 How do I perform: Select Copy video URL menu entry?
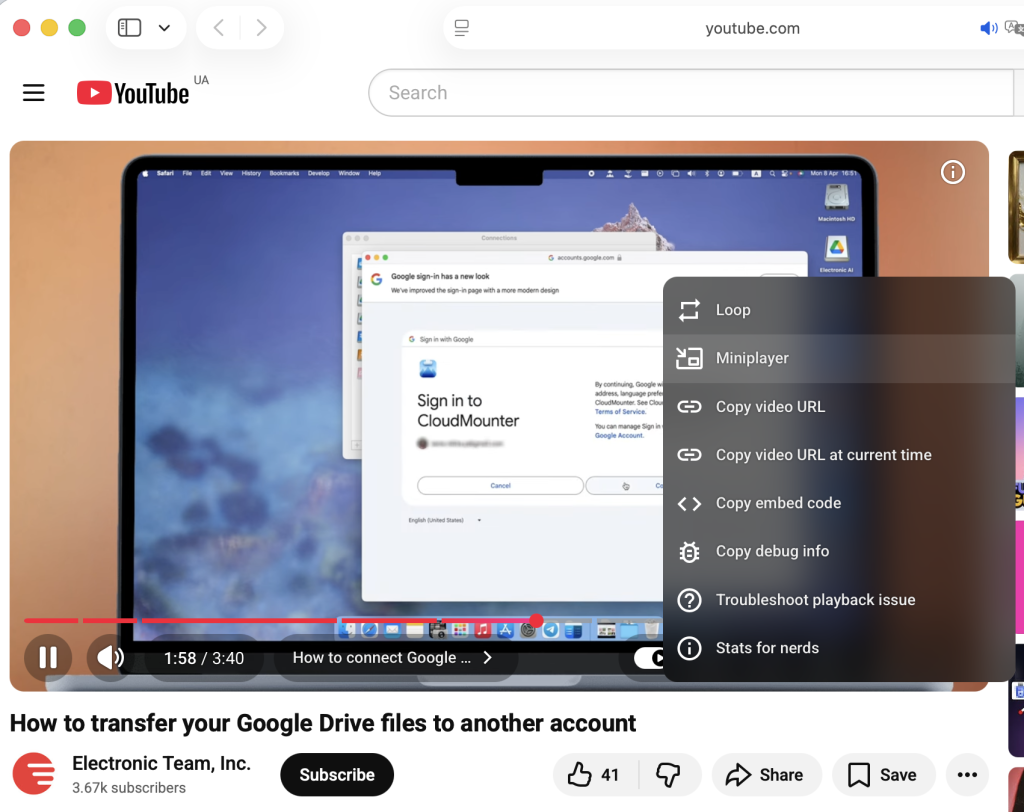click(839, 406)
